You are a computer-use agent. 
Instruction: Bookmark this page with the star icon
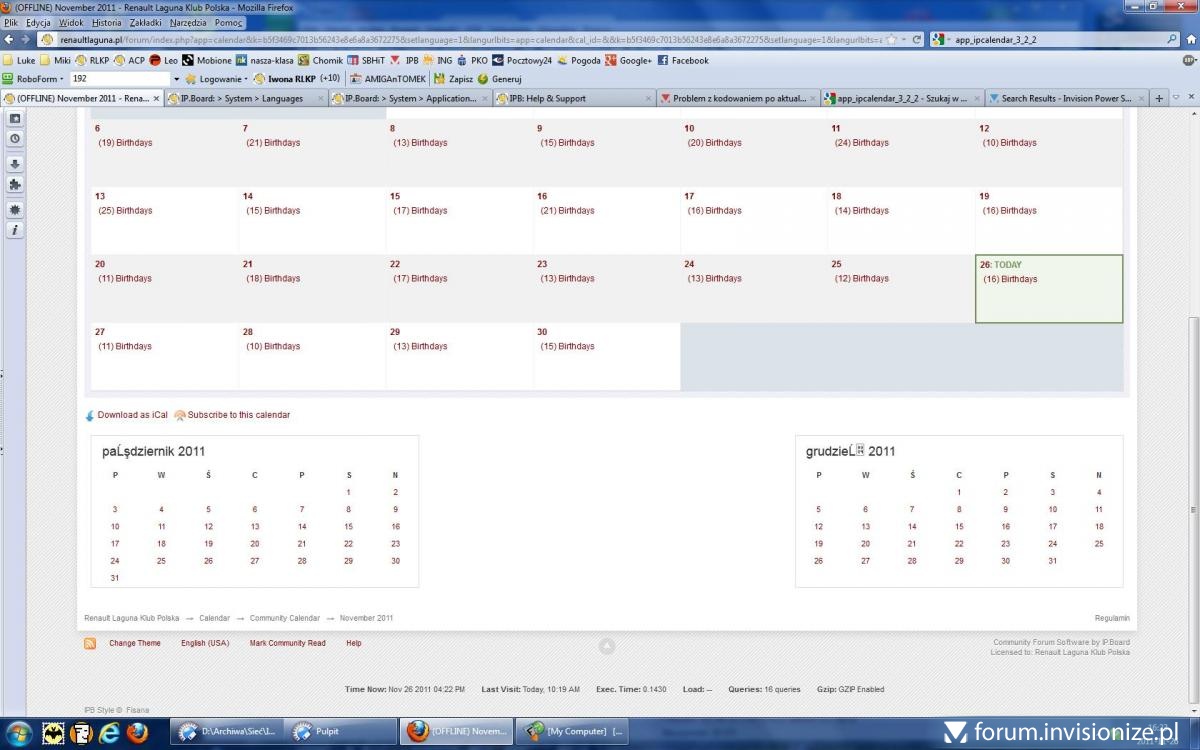click(890, 39)
